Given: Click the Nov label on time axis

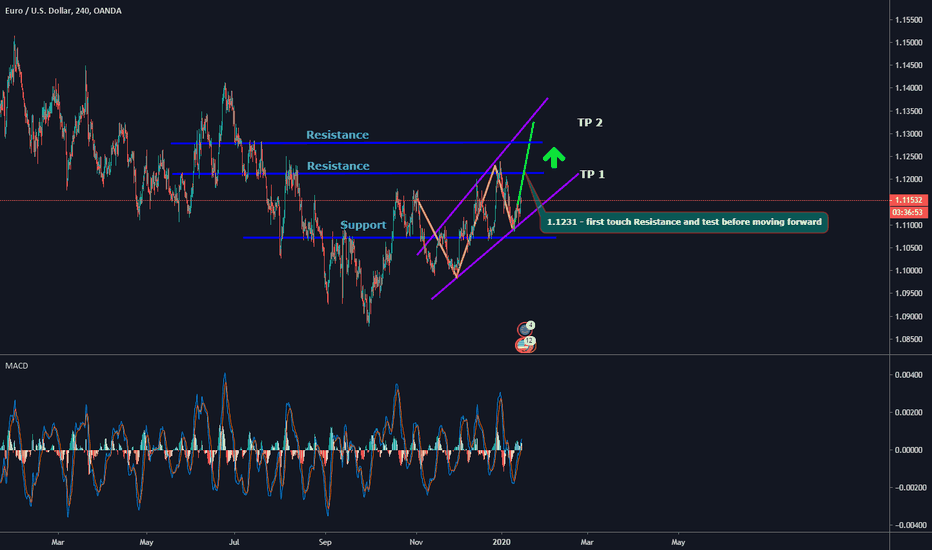Looking at the screenshot, I should (x=414, y=541).
